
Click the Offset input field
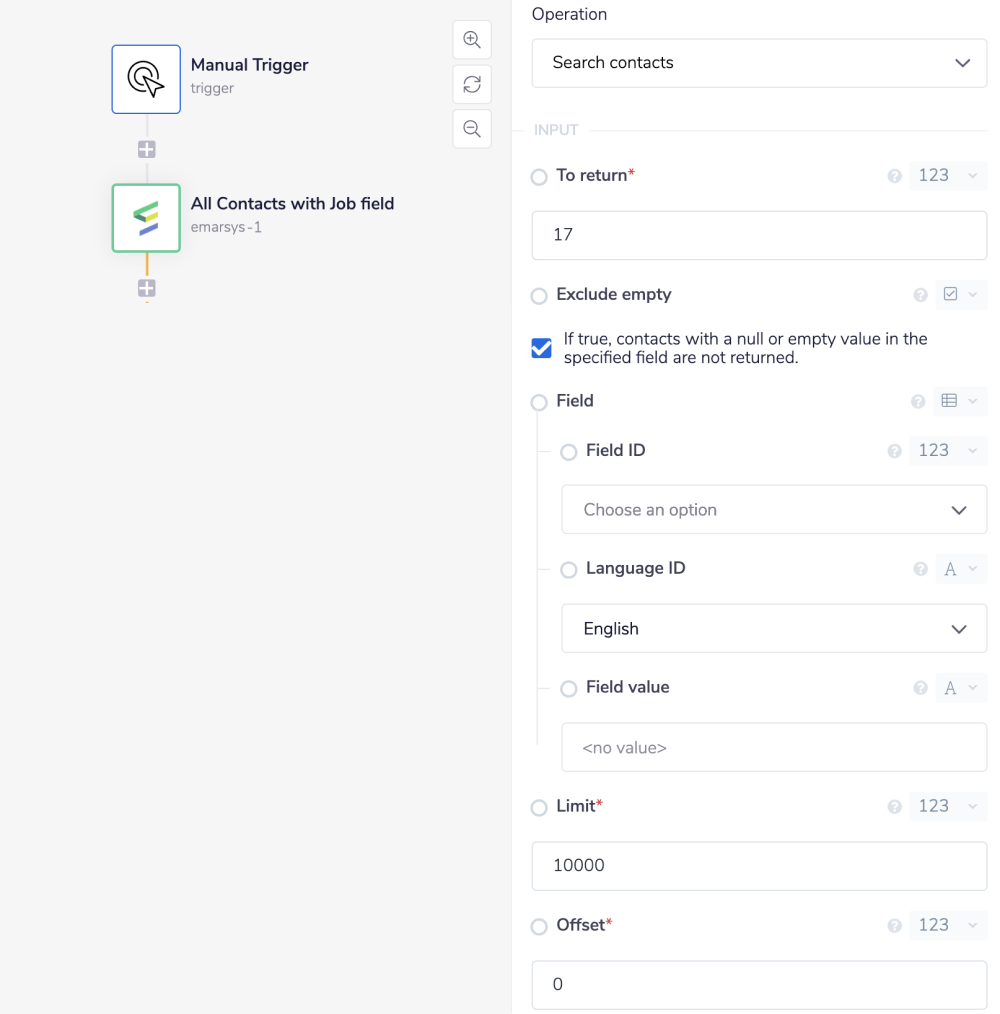pos(759,985)
